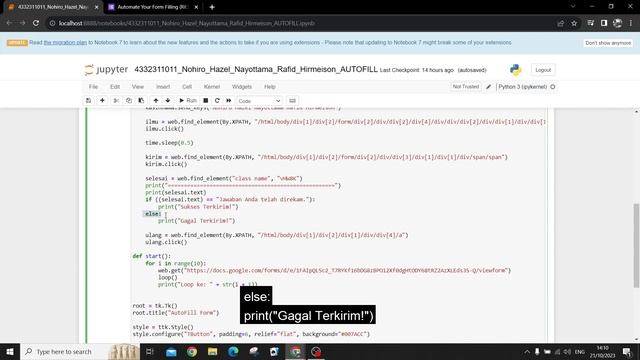640x360 pixels.
Task: Open Chrome three-dot menu
Action: pyautogui.click(x=631, y=23)
